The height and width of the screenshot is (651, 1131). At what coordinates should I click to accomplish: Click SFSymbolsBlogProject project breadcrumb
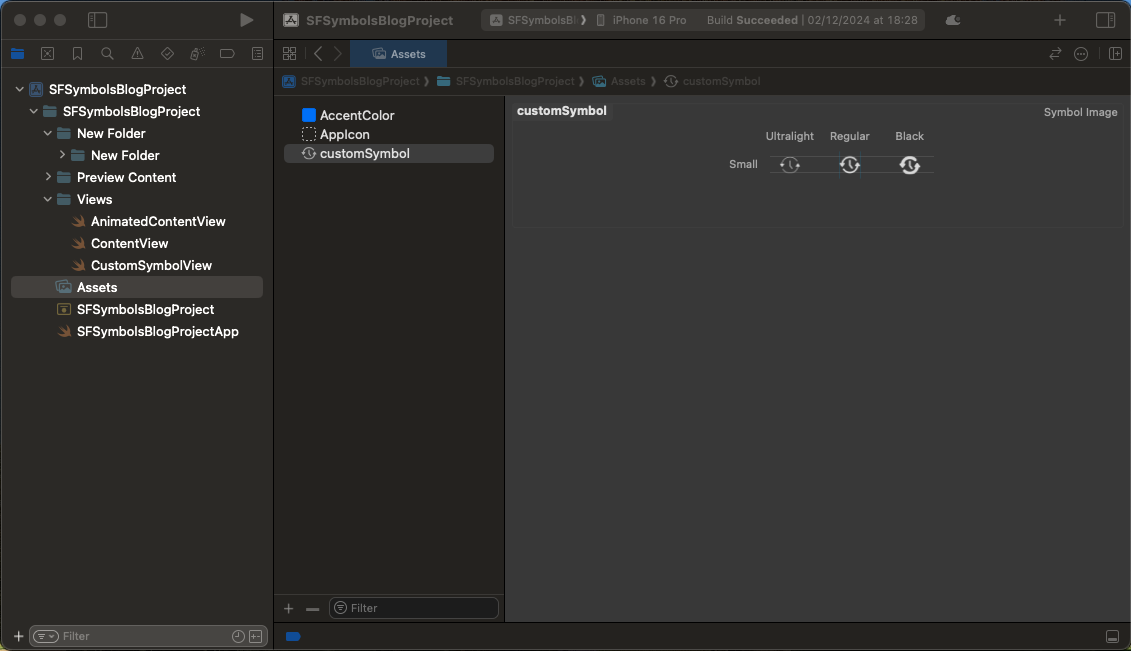coord(352,81)
